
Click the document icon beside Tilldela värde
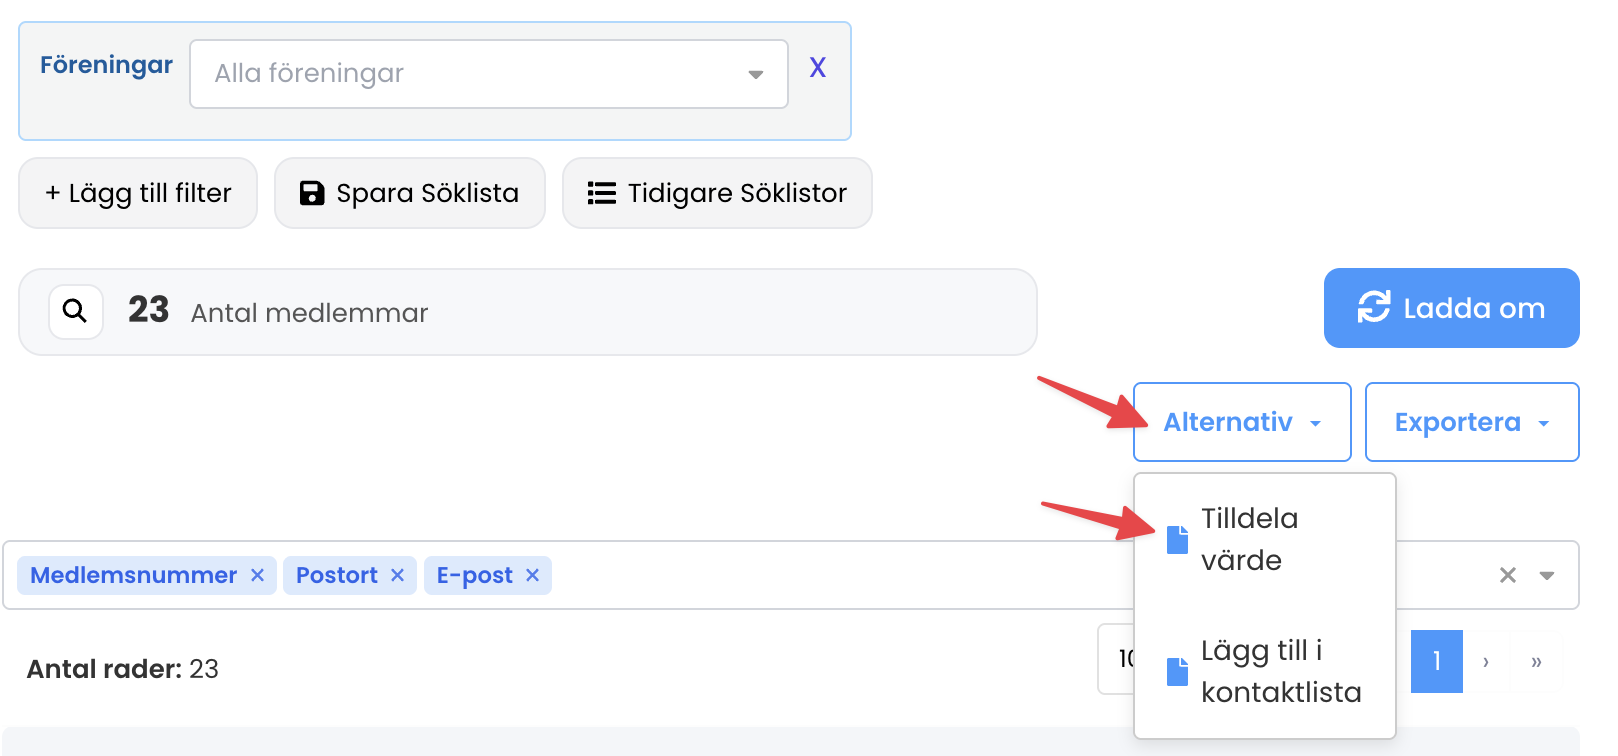tap(1176, 538)
